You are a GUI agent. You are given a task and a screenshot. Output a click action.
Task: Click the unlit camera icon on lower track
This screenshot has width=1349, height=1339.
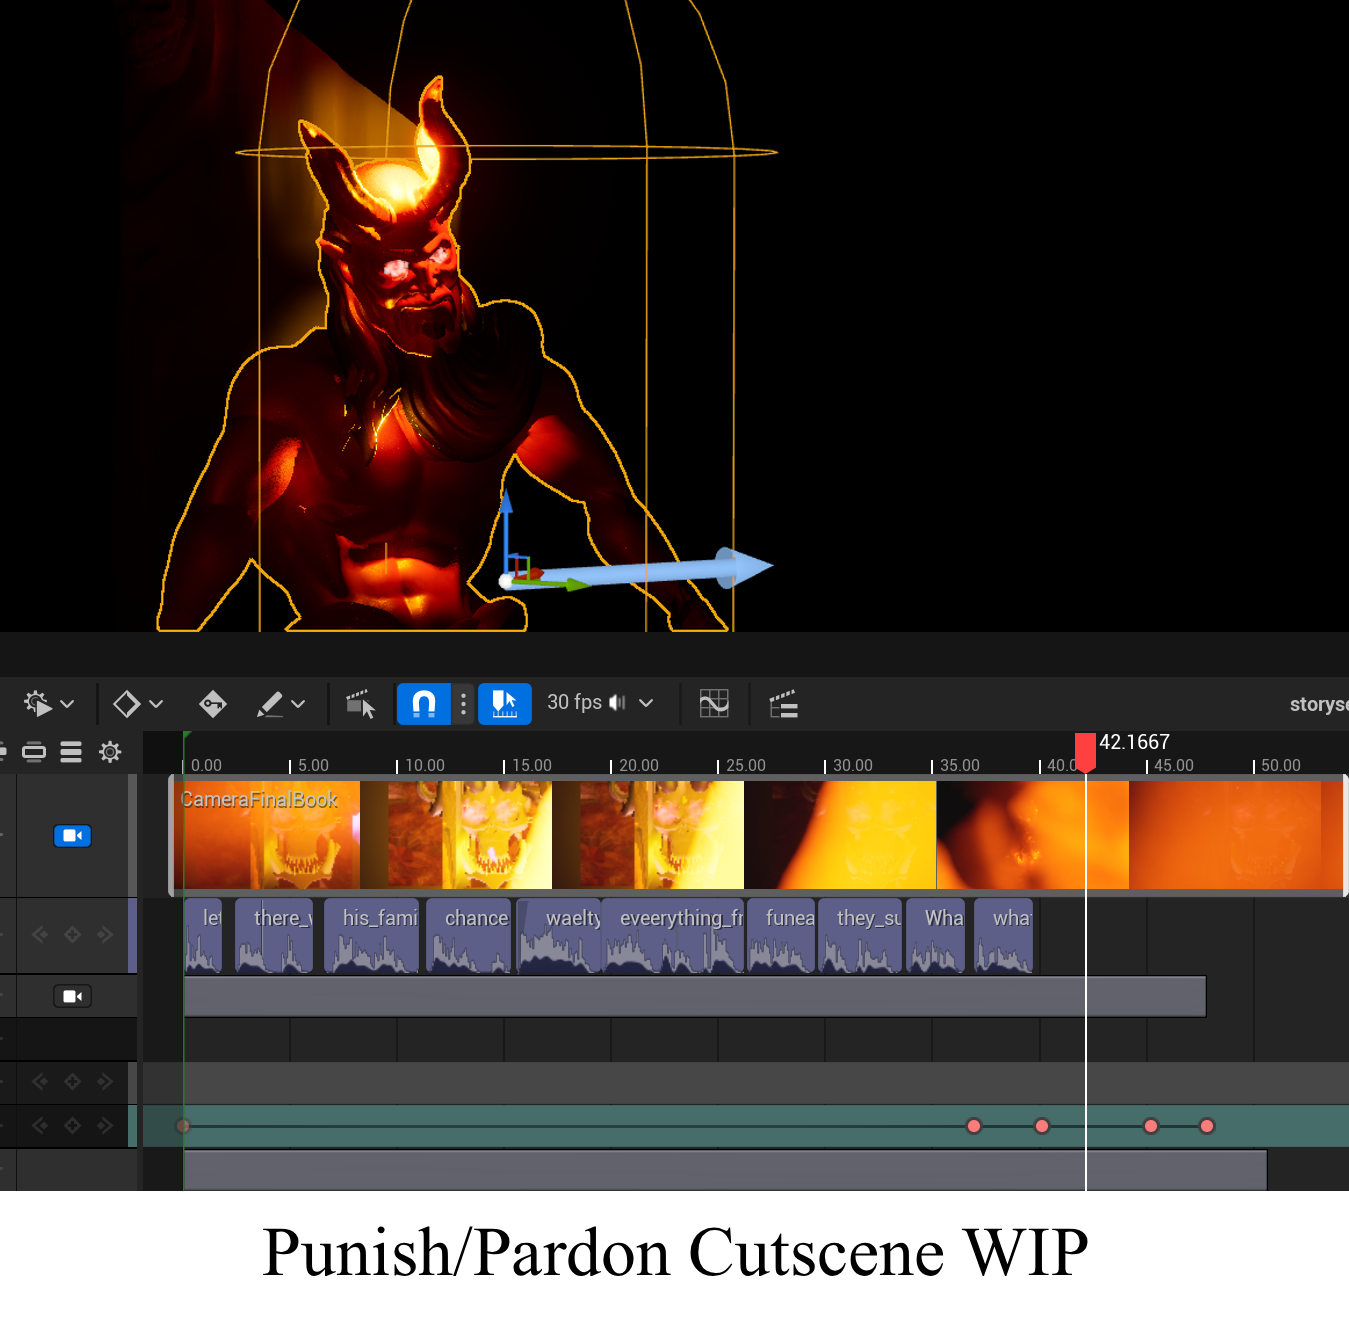72,996
